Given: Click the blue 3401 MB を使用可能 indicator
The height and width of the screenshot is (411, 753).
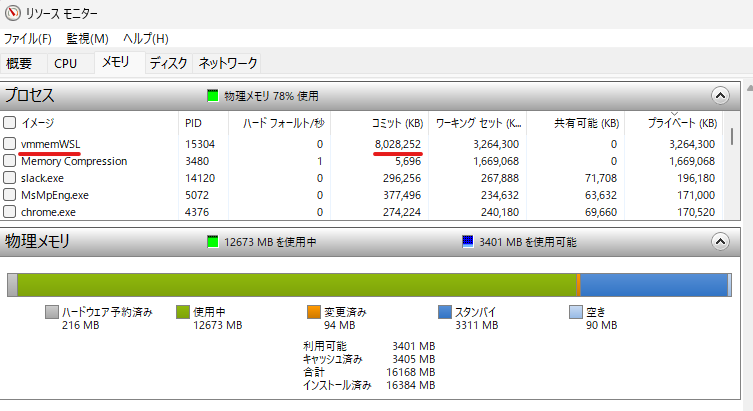Looking at the screenshot, I should (468, 242).
